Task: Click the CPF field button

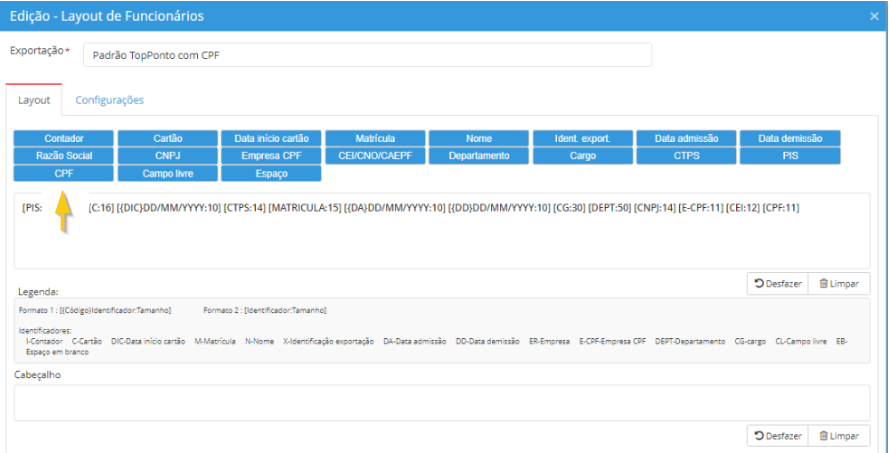Action: click(64, 173)
